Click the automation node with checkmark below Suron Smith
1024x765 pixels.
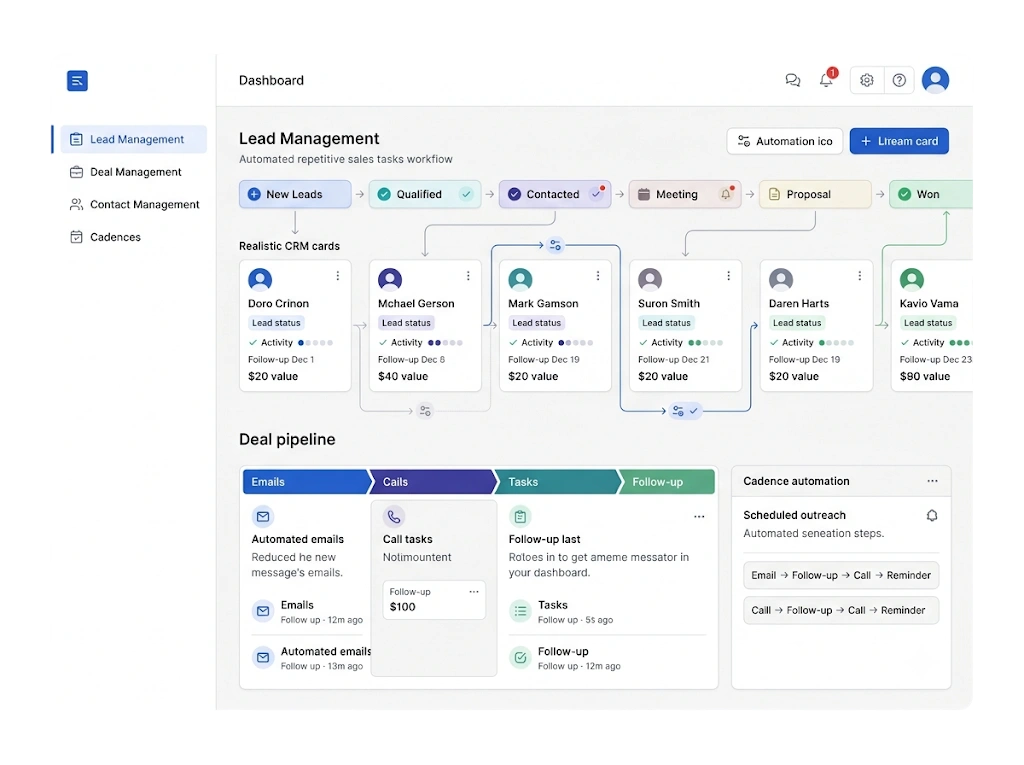(x=685, y=411)
